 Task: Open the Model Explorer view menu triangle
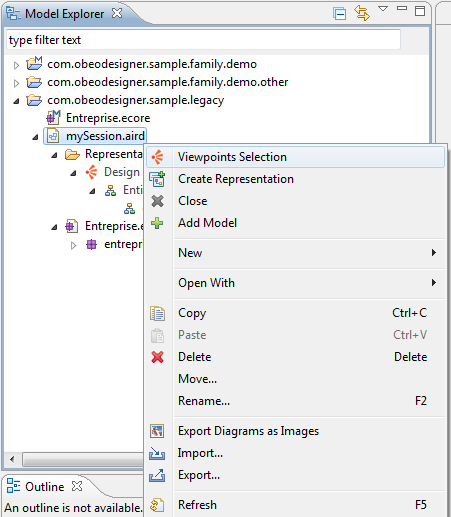383,9
